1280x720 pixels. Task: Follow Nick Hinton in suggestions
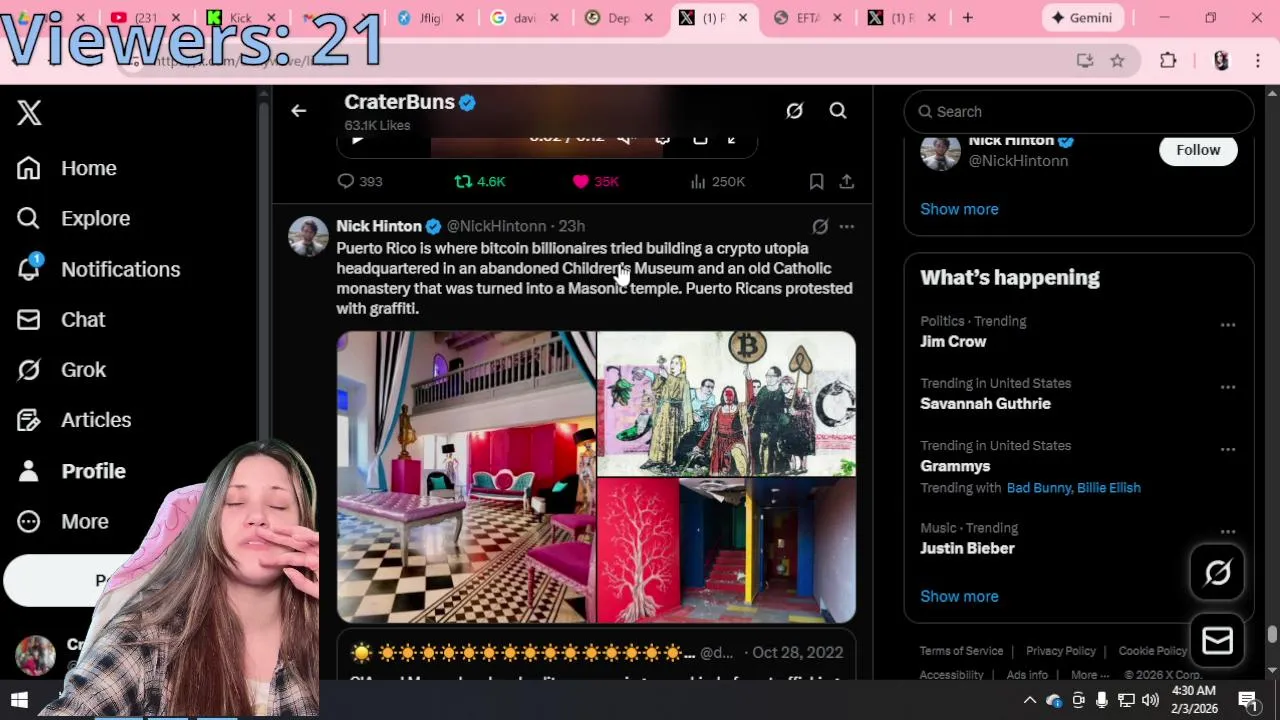[1198, 150]
